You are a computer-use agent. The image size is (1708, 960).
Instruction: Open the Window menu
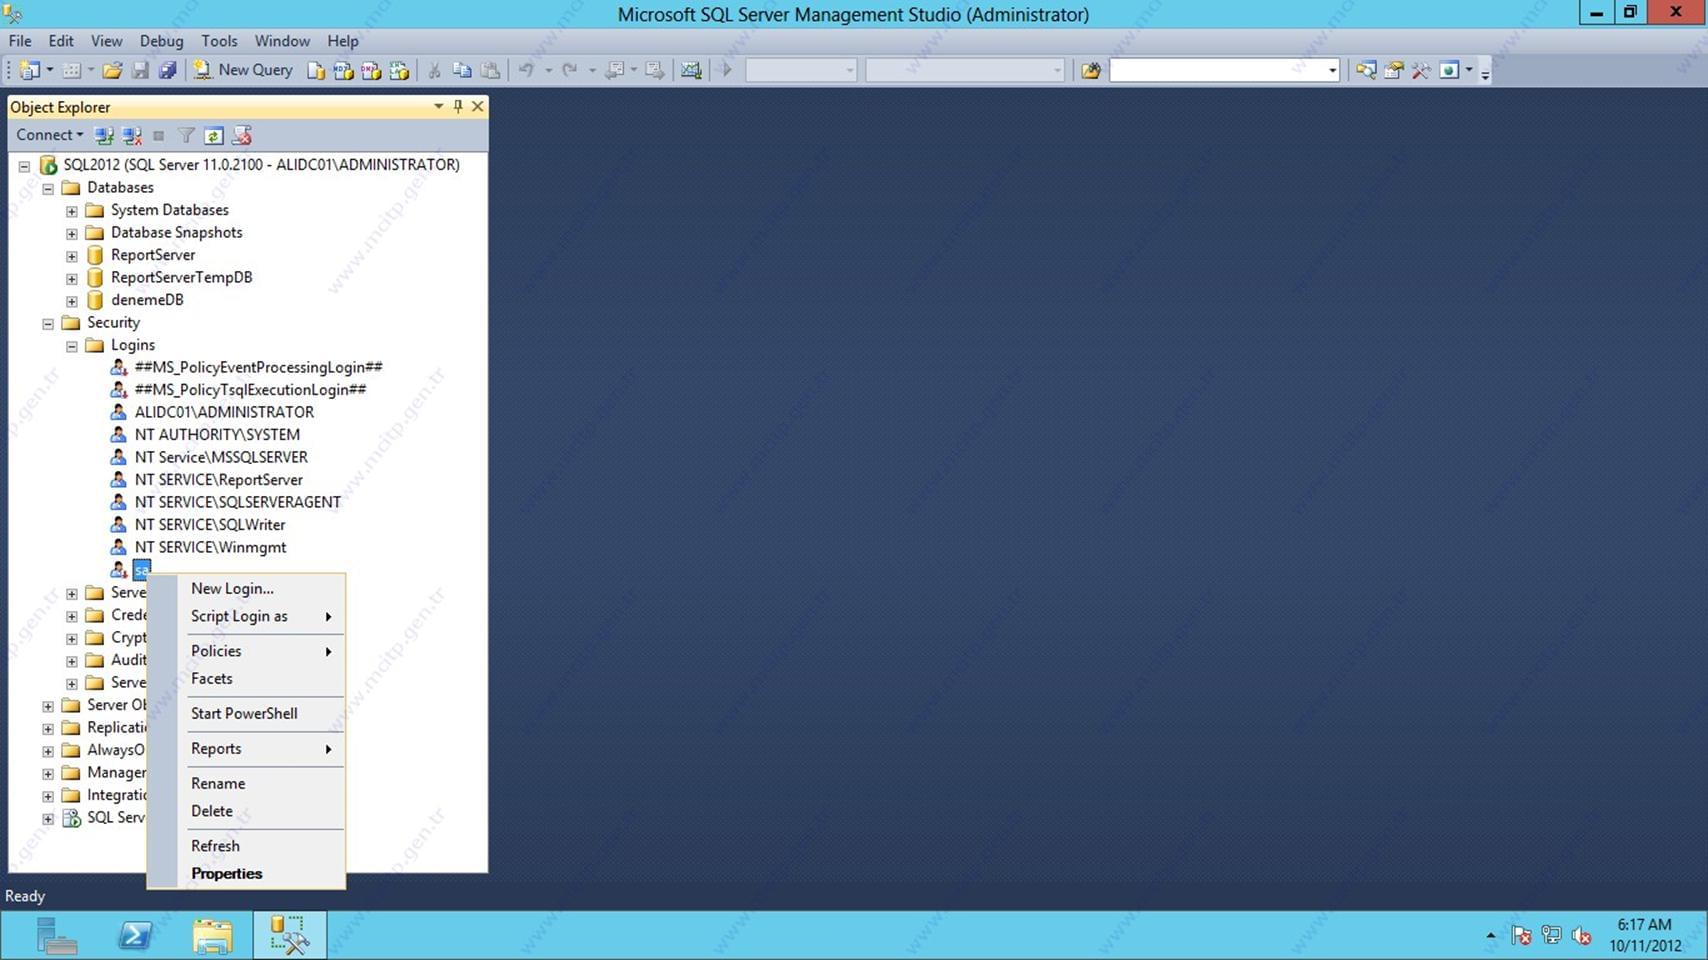(282, 41)
